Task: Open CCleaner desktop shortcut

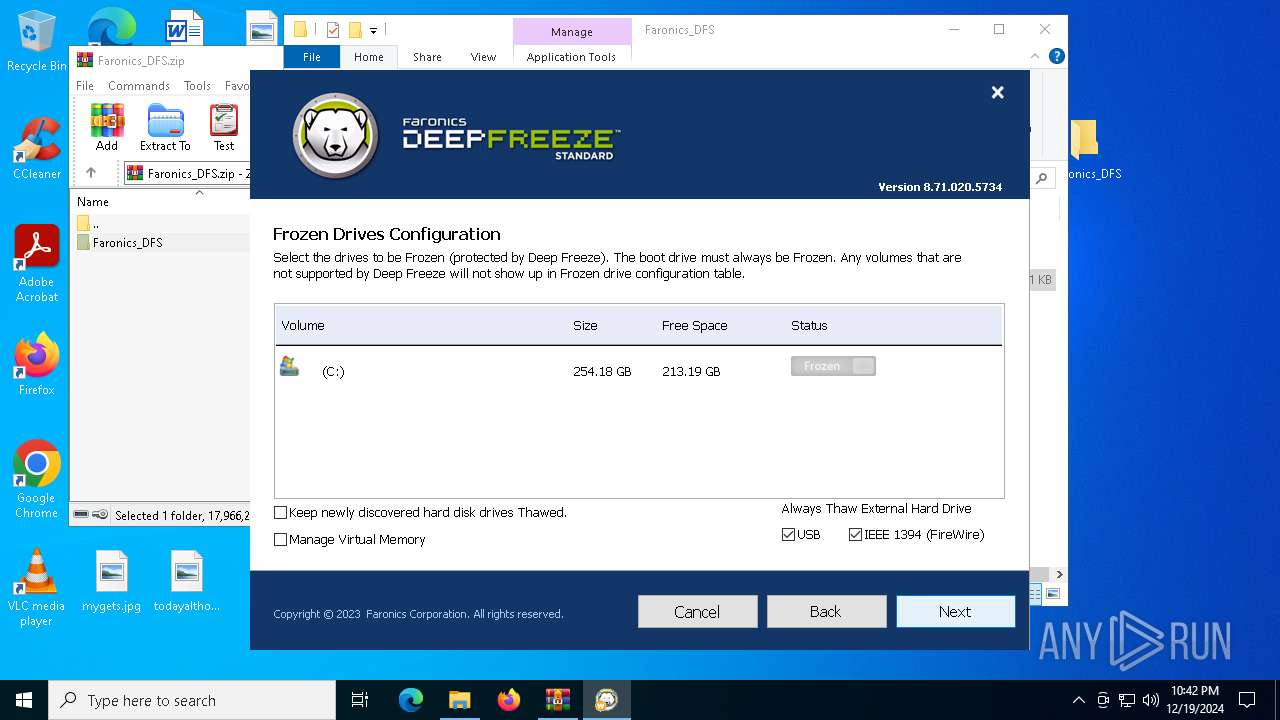Action: 37,150
